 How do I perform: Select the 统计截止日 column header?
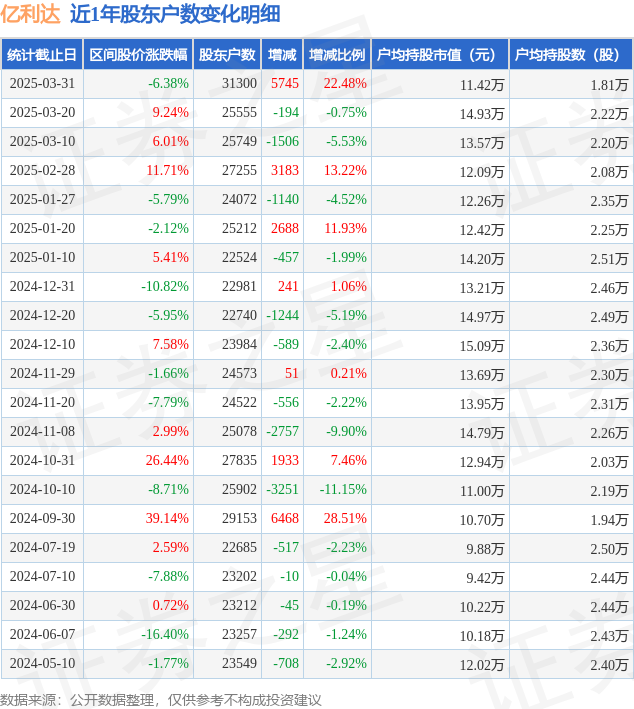click(x=42, y=55)
